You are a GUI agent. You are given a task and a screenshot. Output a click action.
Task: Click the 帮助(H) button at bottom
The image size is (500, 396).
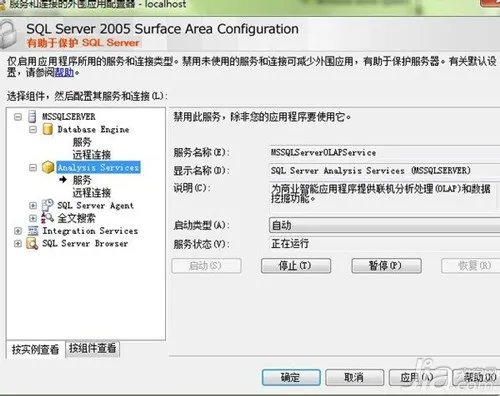pyautogui.click(x=477, y=377)
